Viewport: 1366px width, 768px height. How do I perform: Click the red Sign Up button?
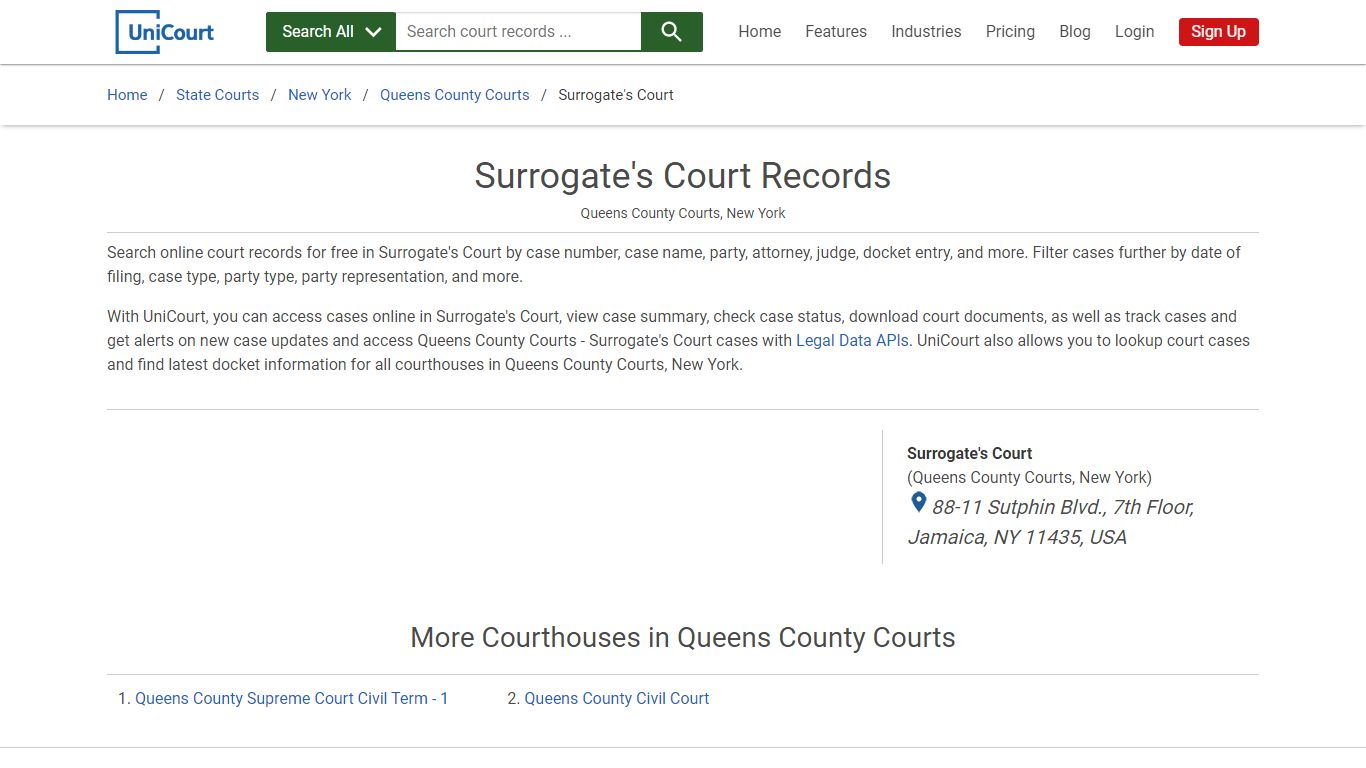[1218, 32]
